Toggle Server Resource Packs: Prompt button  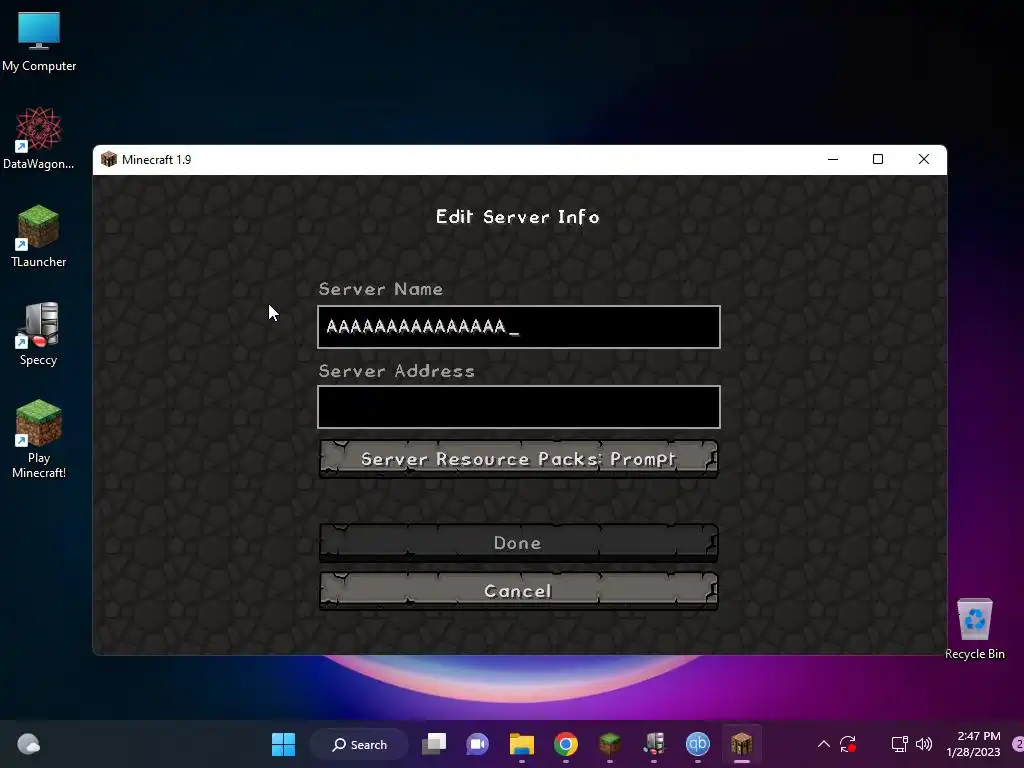(519, 458)
